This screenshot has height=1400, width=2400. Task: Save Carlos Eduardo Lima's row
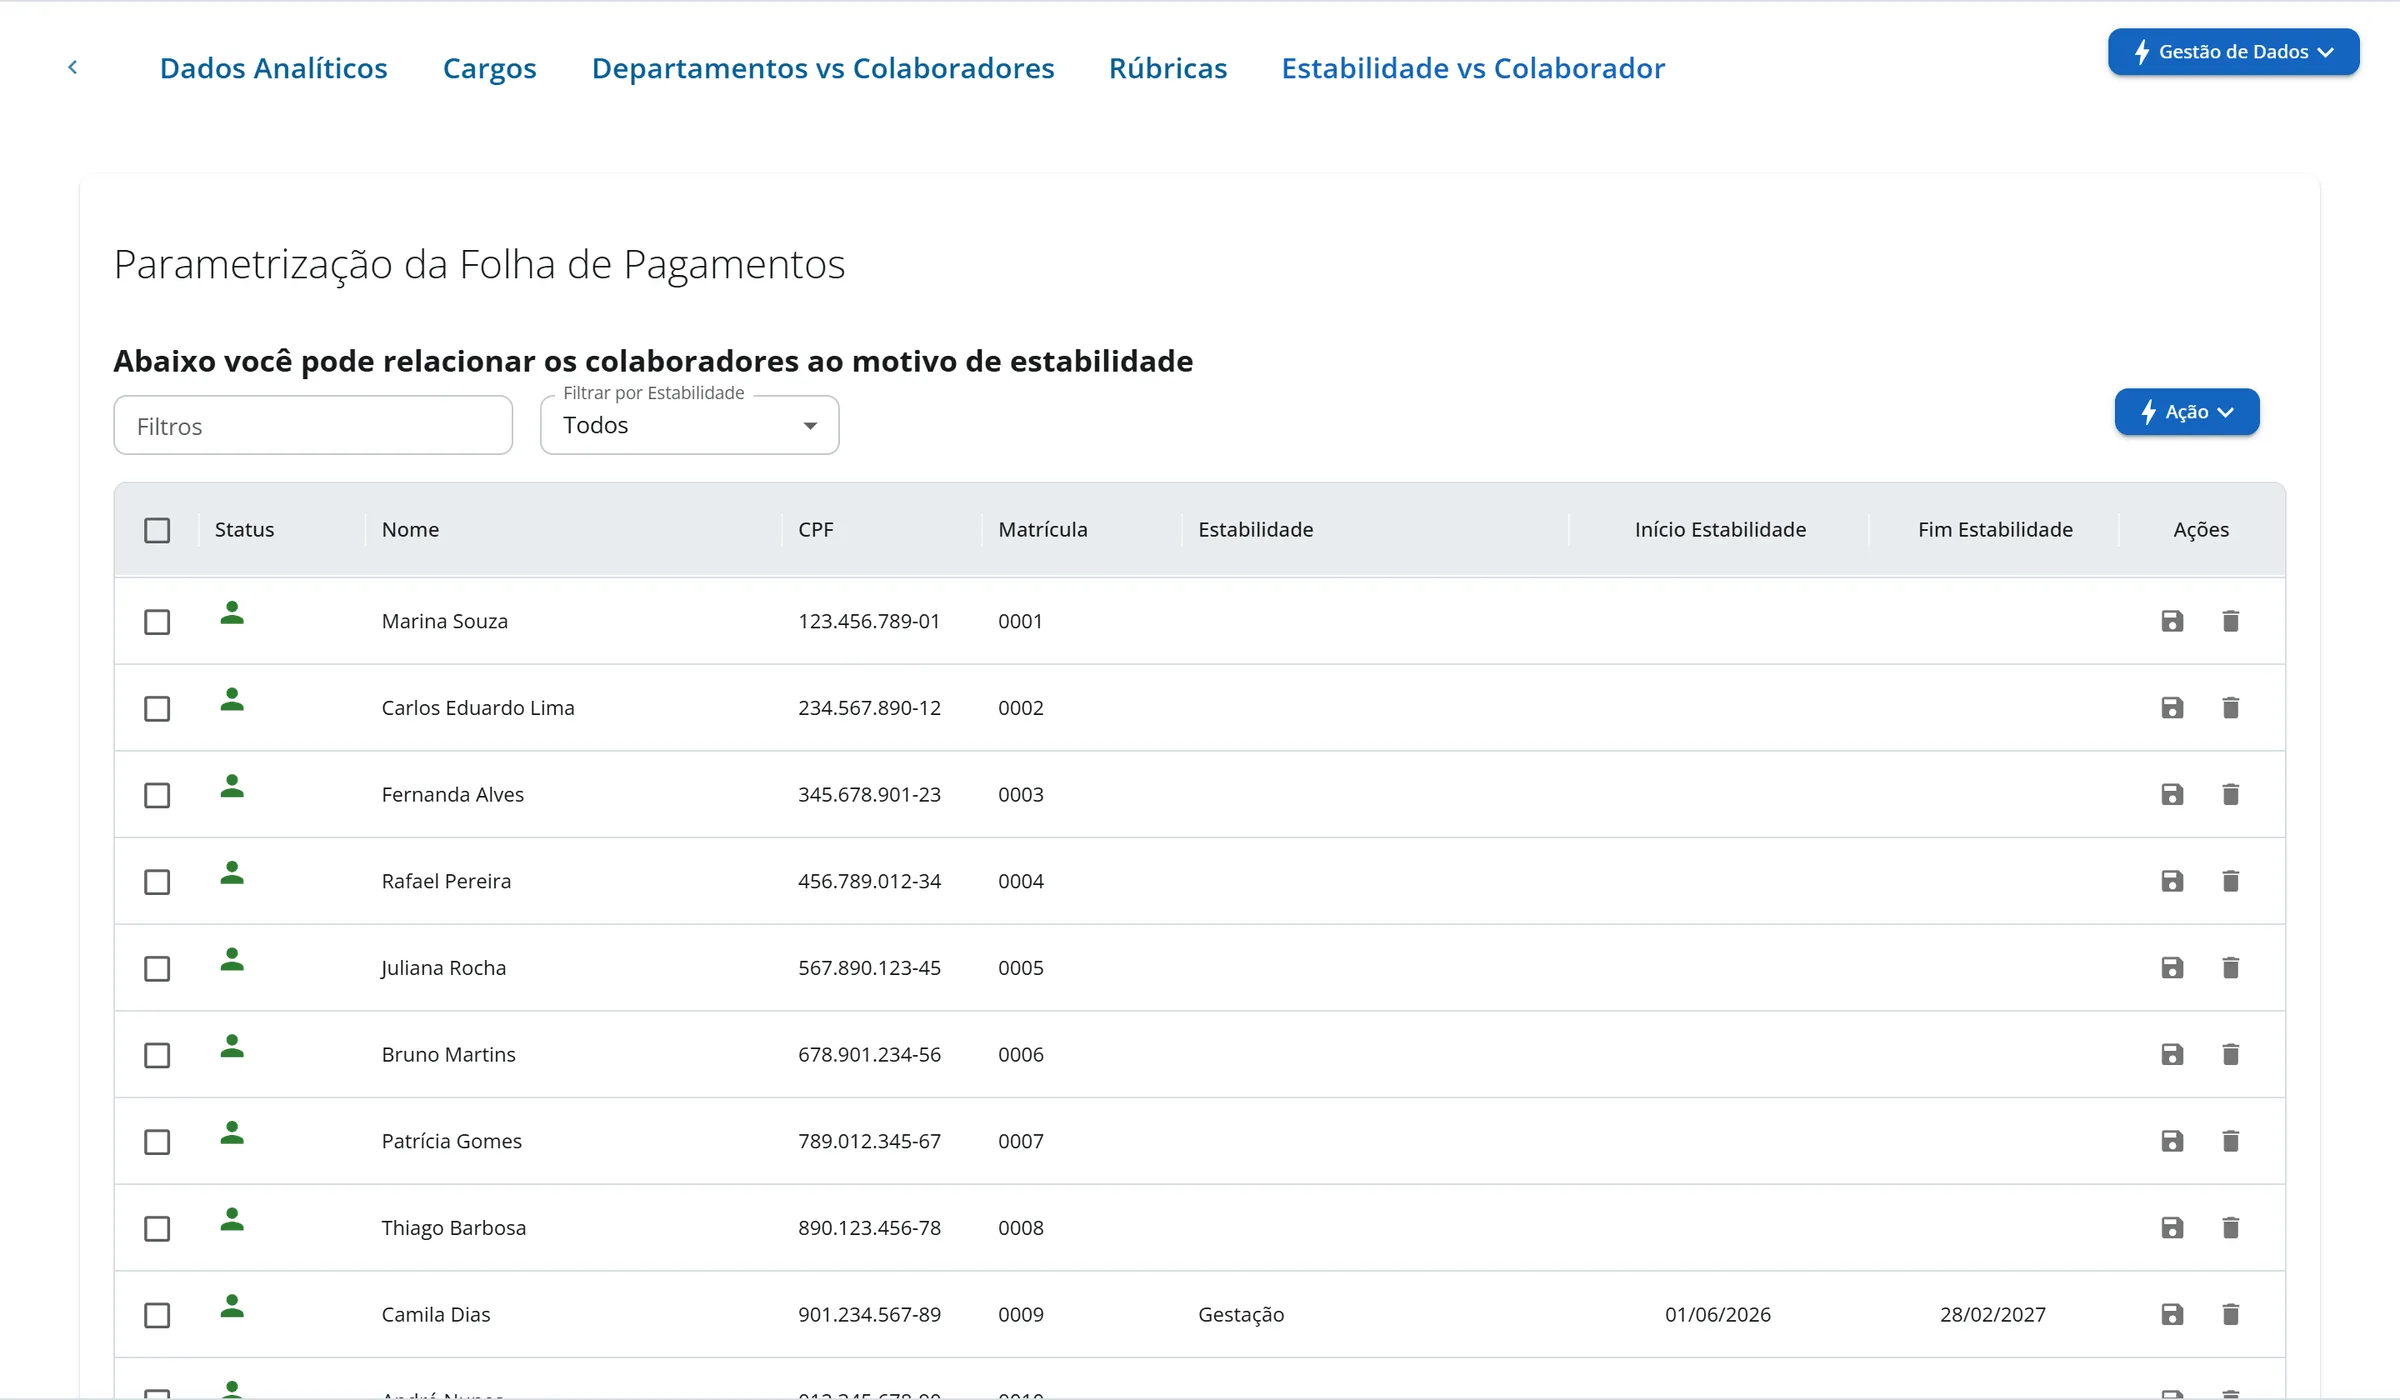[x=2172, y=708]
